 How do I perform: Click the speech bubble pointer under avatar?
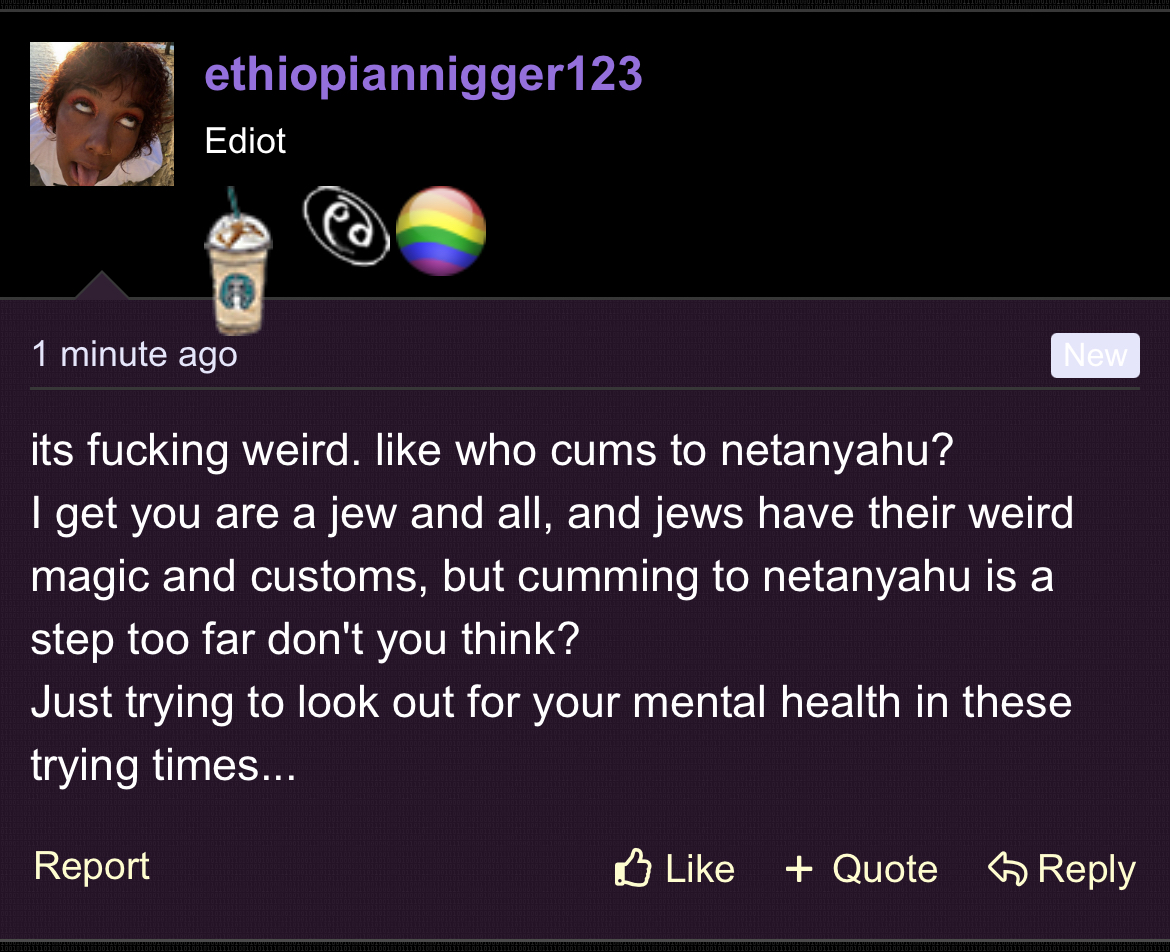click(x=101, y=284)
